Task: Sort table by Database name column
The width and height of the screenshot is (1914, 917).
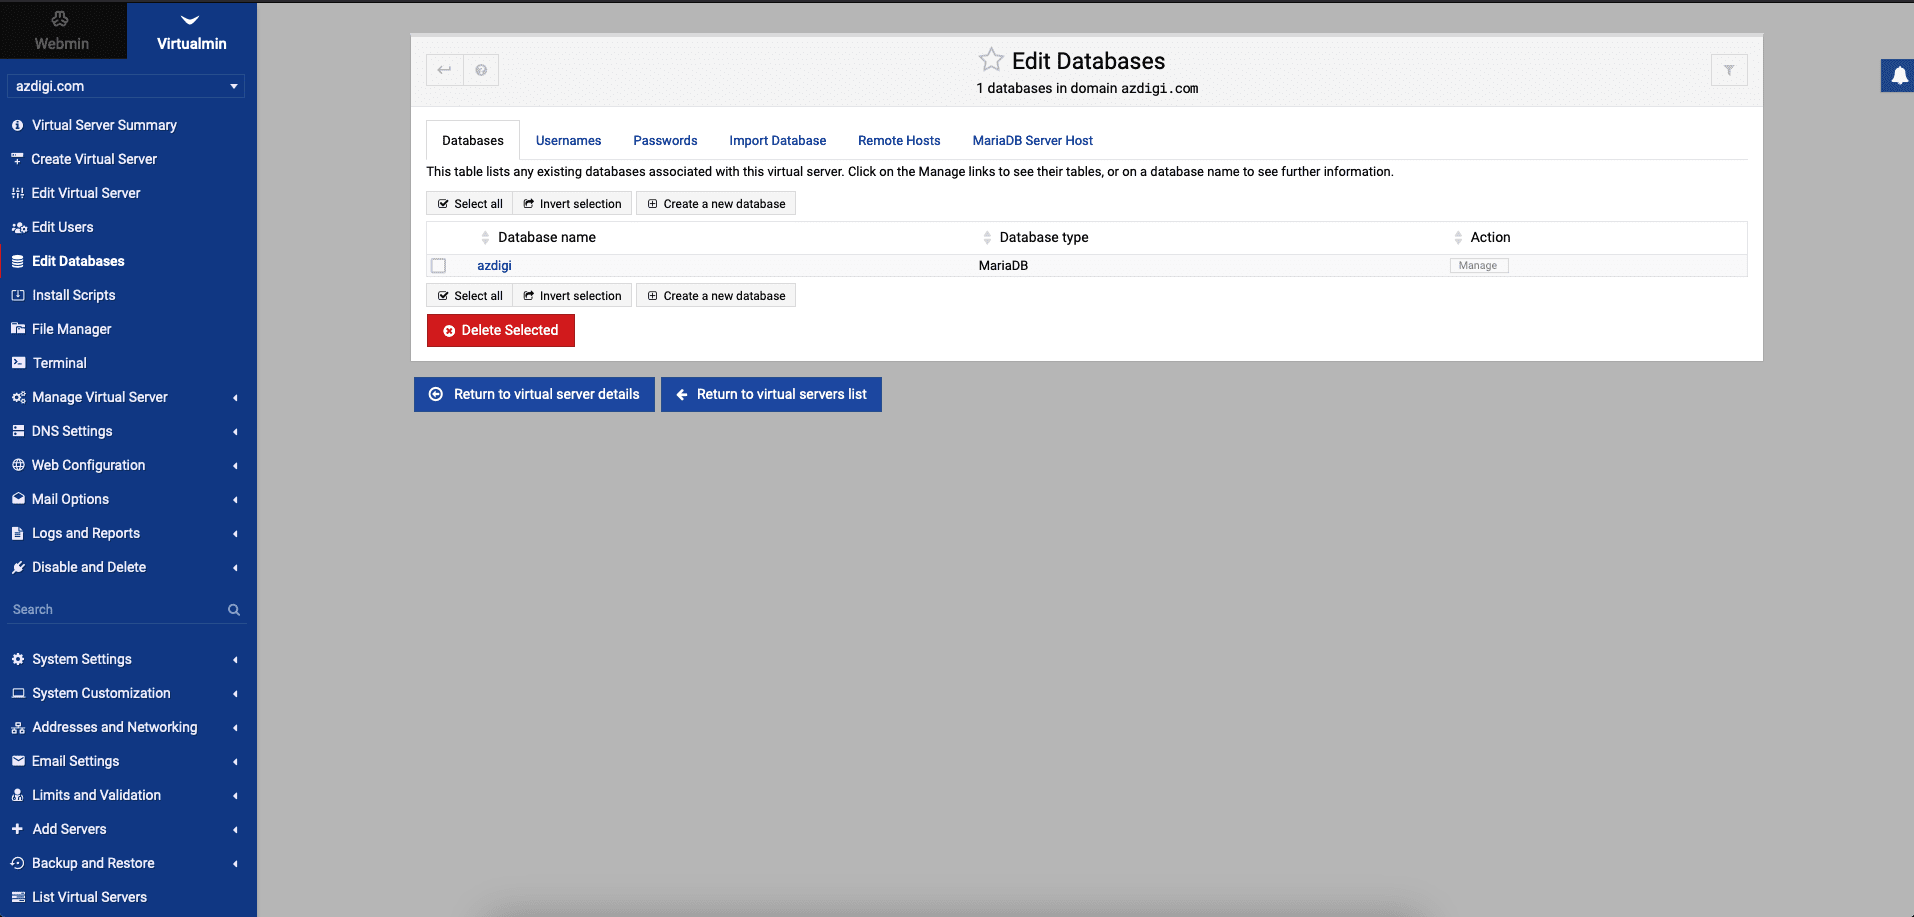Action: coord(546,238)
